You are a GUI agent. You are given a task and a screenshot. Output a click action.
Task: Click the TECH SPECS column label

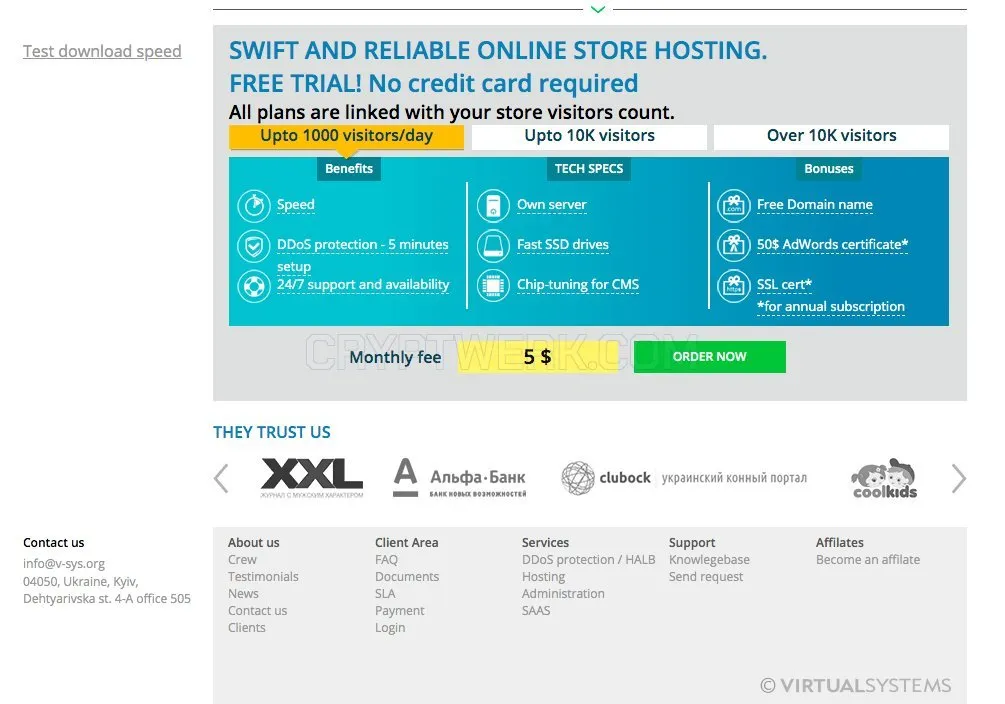tap(588, 169)
